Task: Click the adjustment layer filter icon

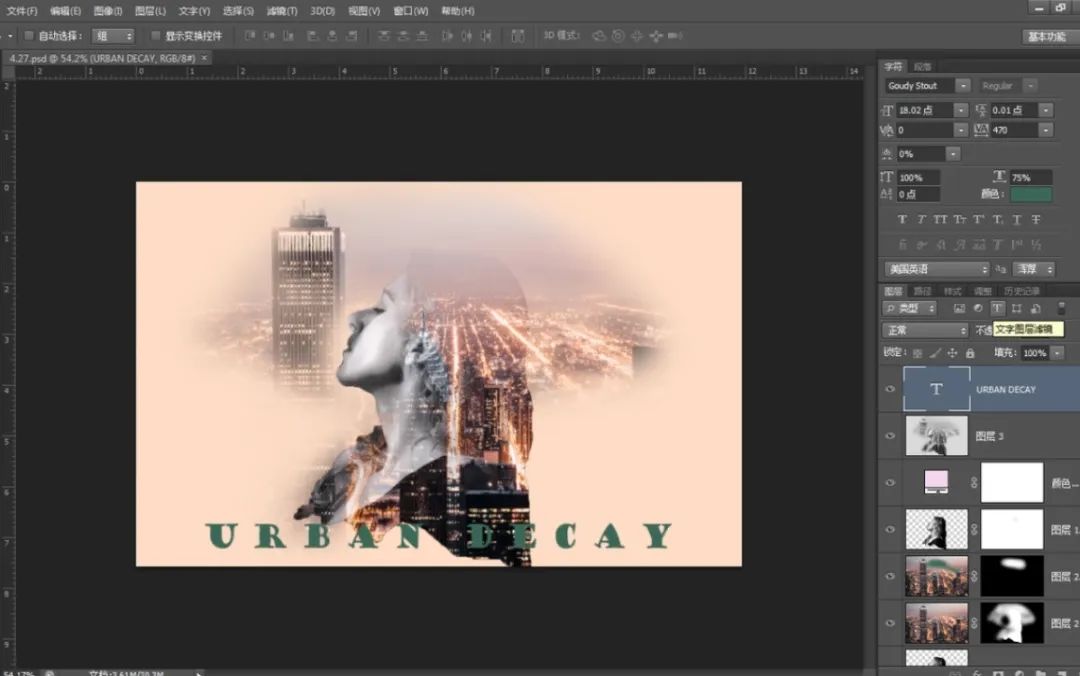Action: (x=978, y=309)
